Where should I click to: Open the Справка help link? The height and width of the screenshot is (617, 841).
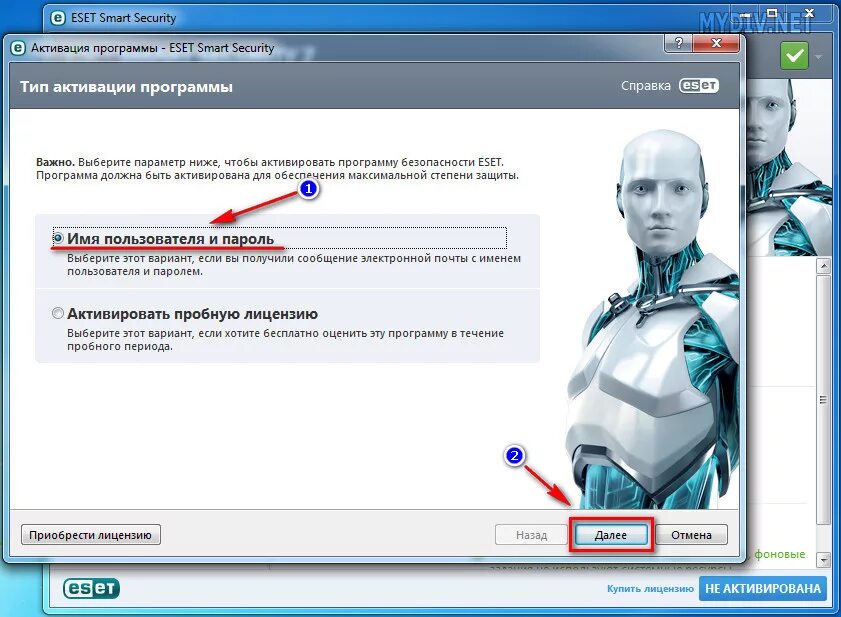646,86
